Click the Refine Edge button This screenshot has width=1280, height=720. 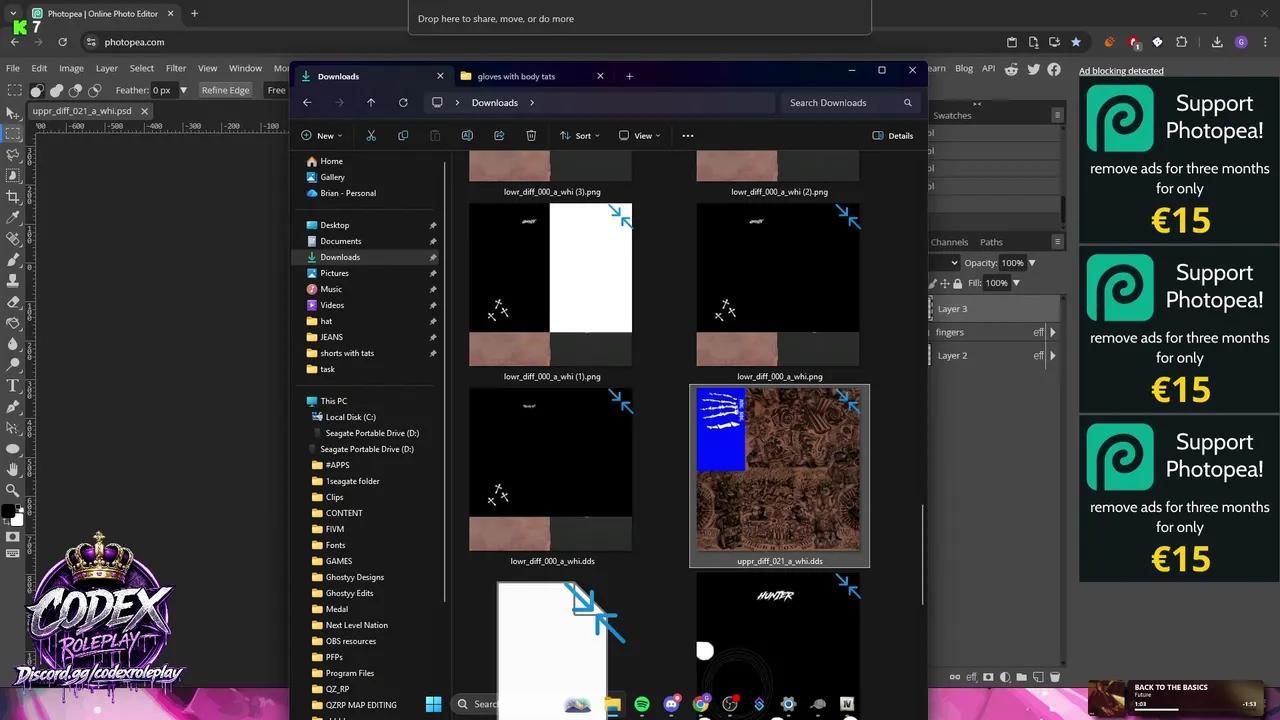click(x=225, y=90)
